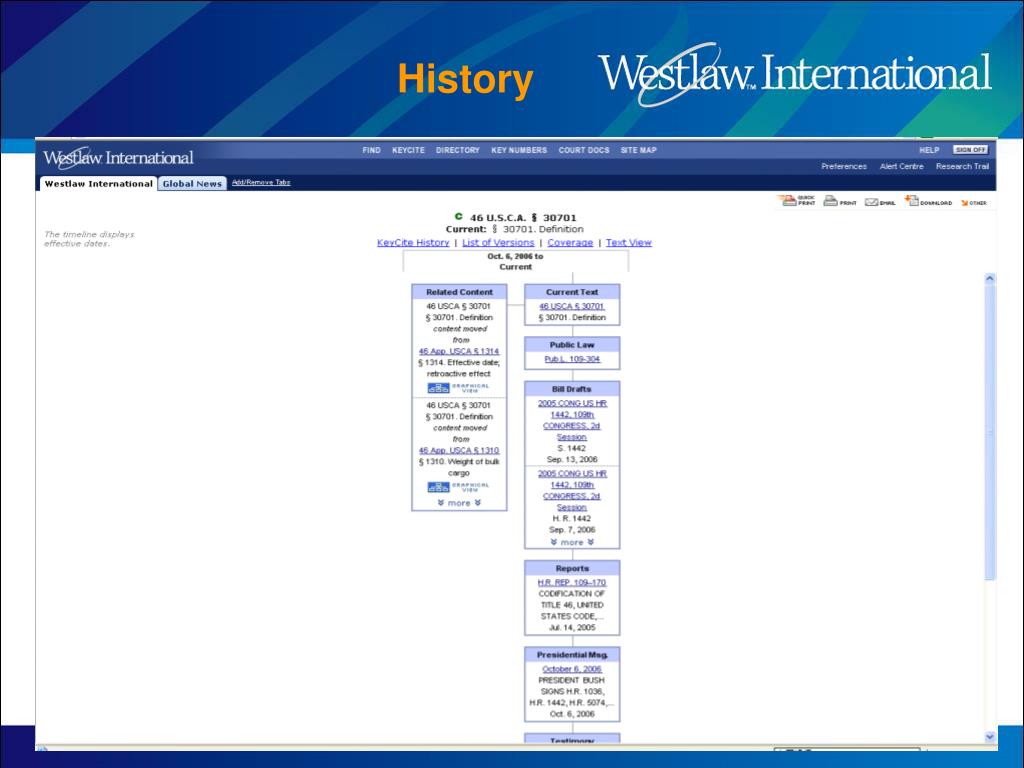Open bill draft link dated Sep. 7, 2006
The width and height of the screenshot is (1024, 768).
[572, 490]
